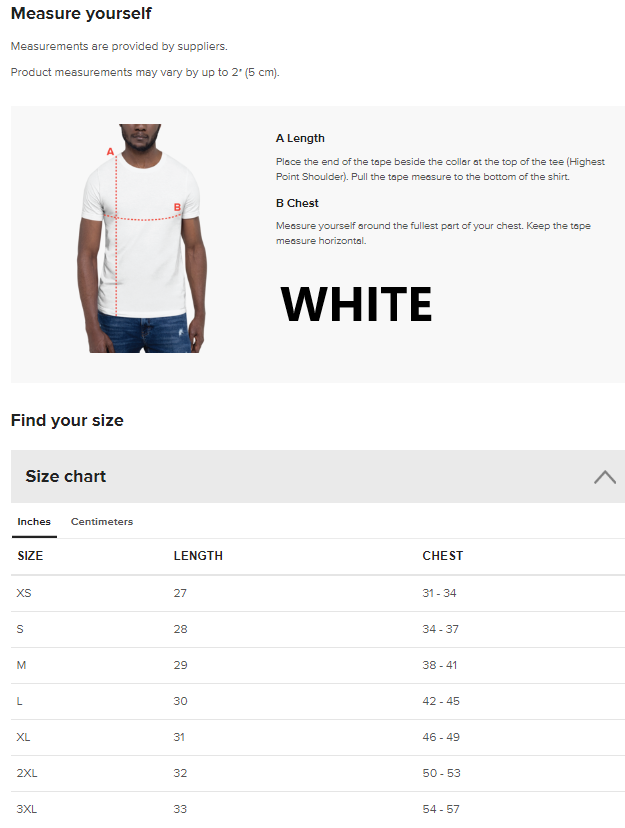Click the white t-shirt model image
The image size is (625, 828).
coord(142,239)
